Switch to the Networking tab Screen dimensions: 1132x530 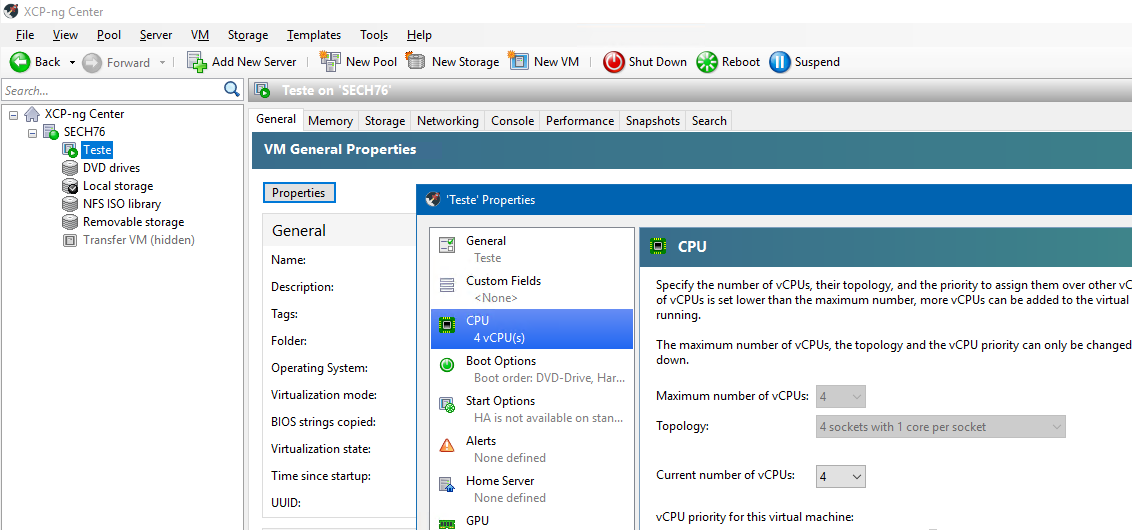click(448, 121)
